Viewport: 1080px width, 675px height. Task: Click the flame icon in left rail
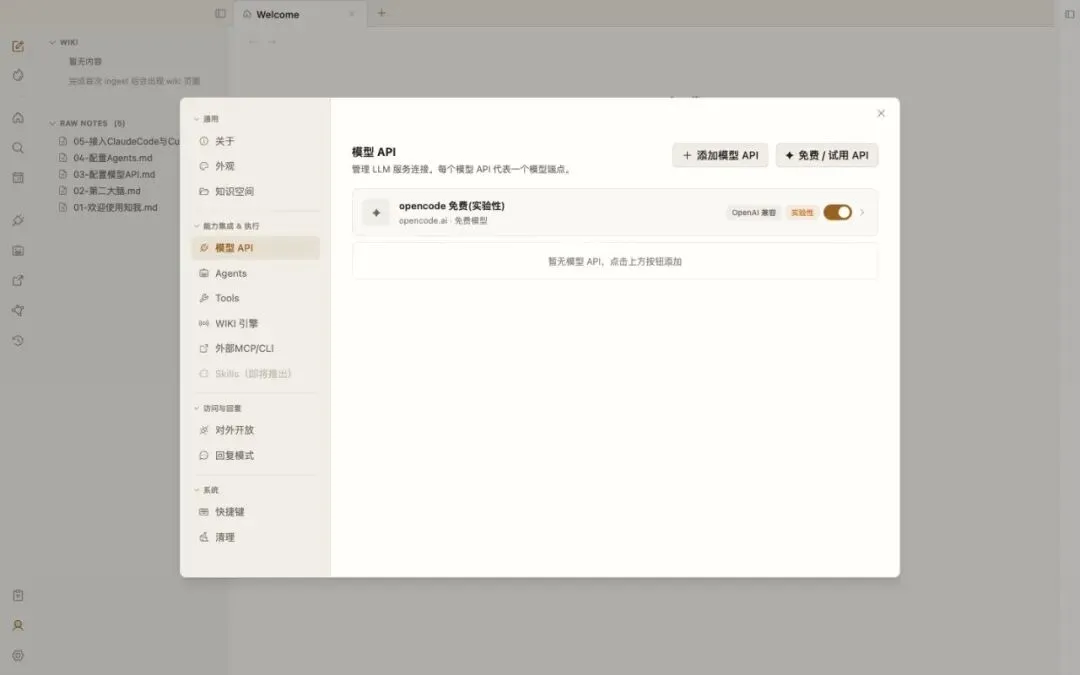click(x=18, y=75)
